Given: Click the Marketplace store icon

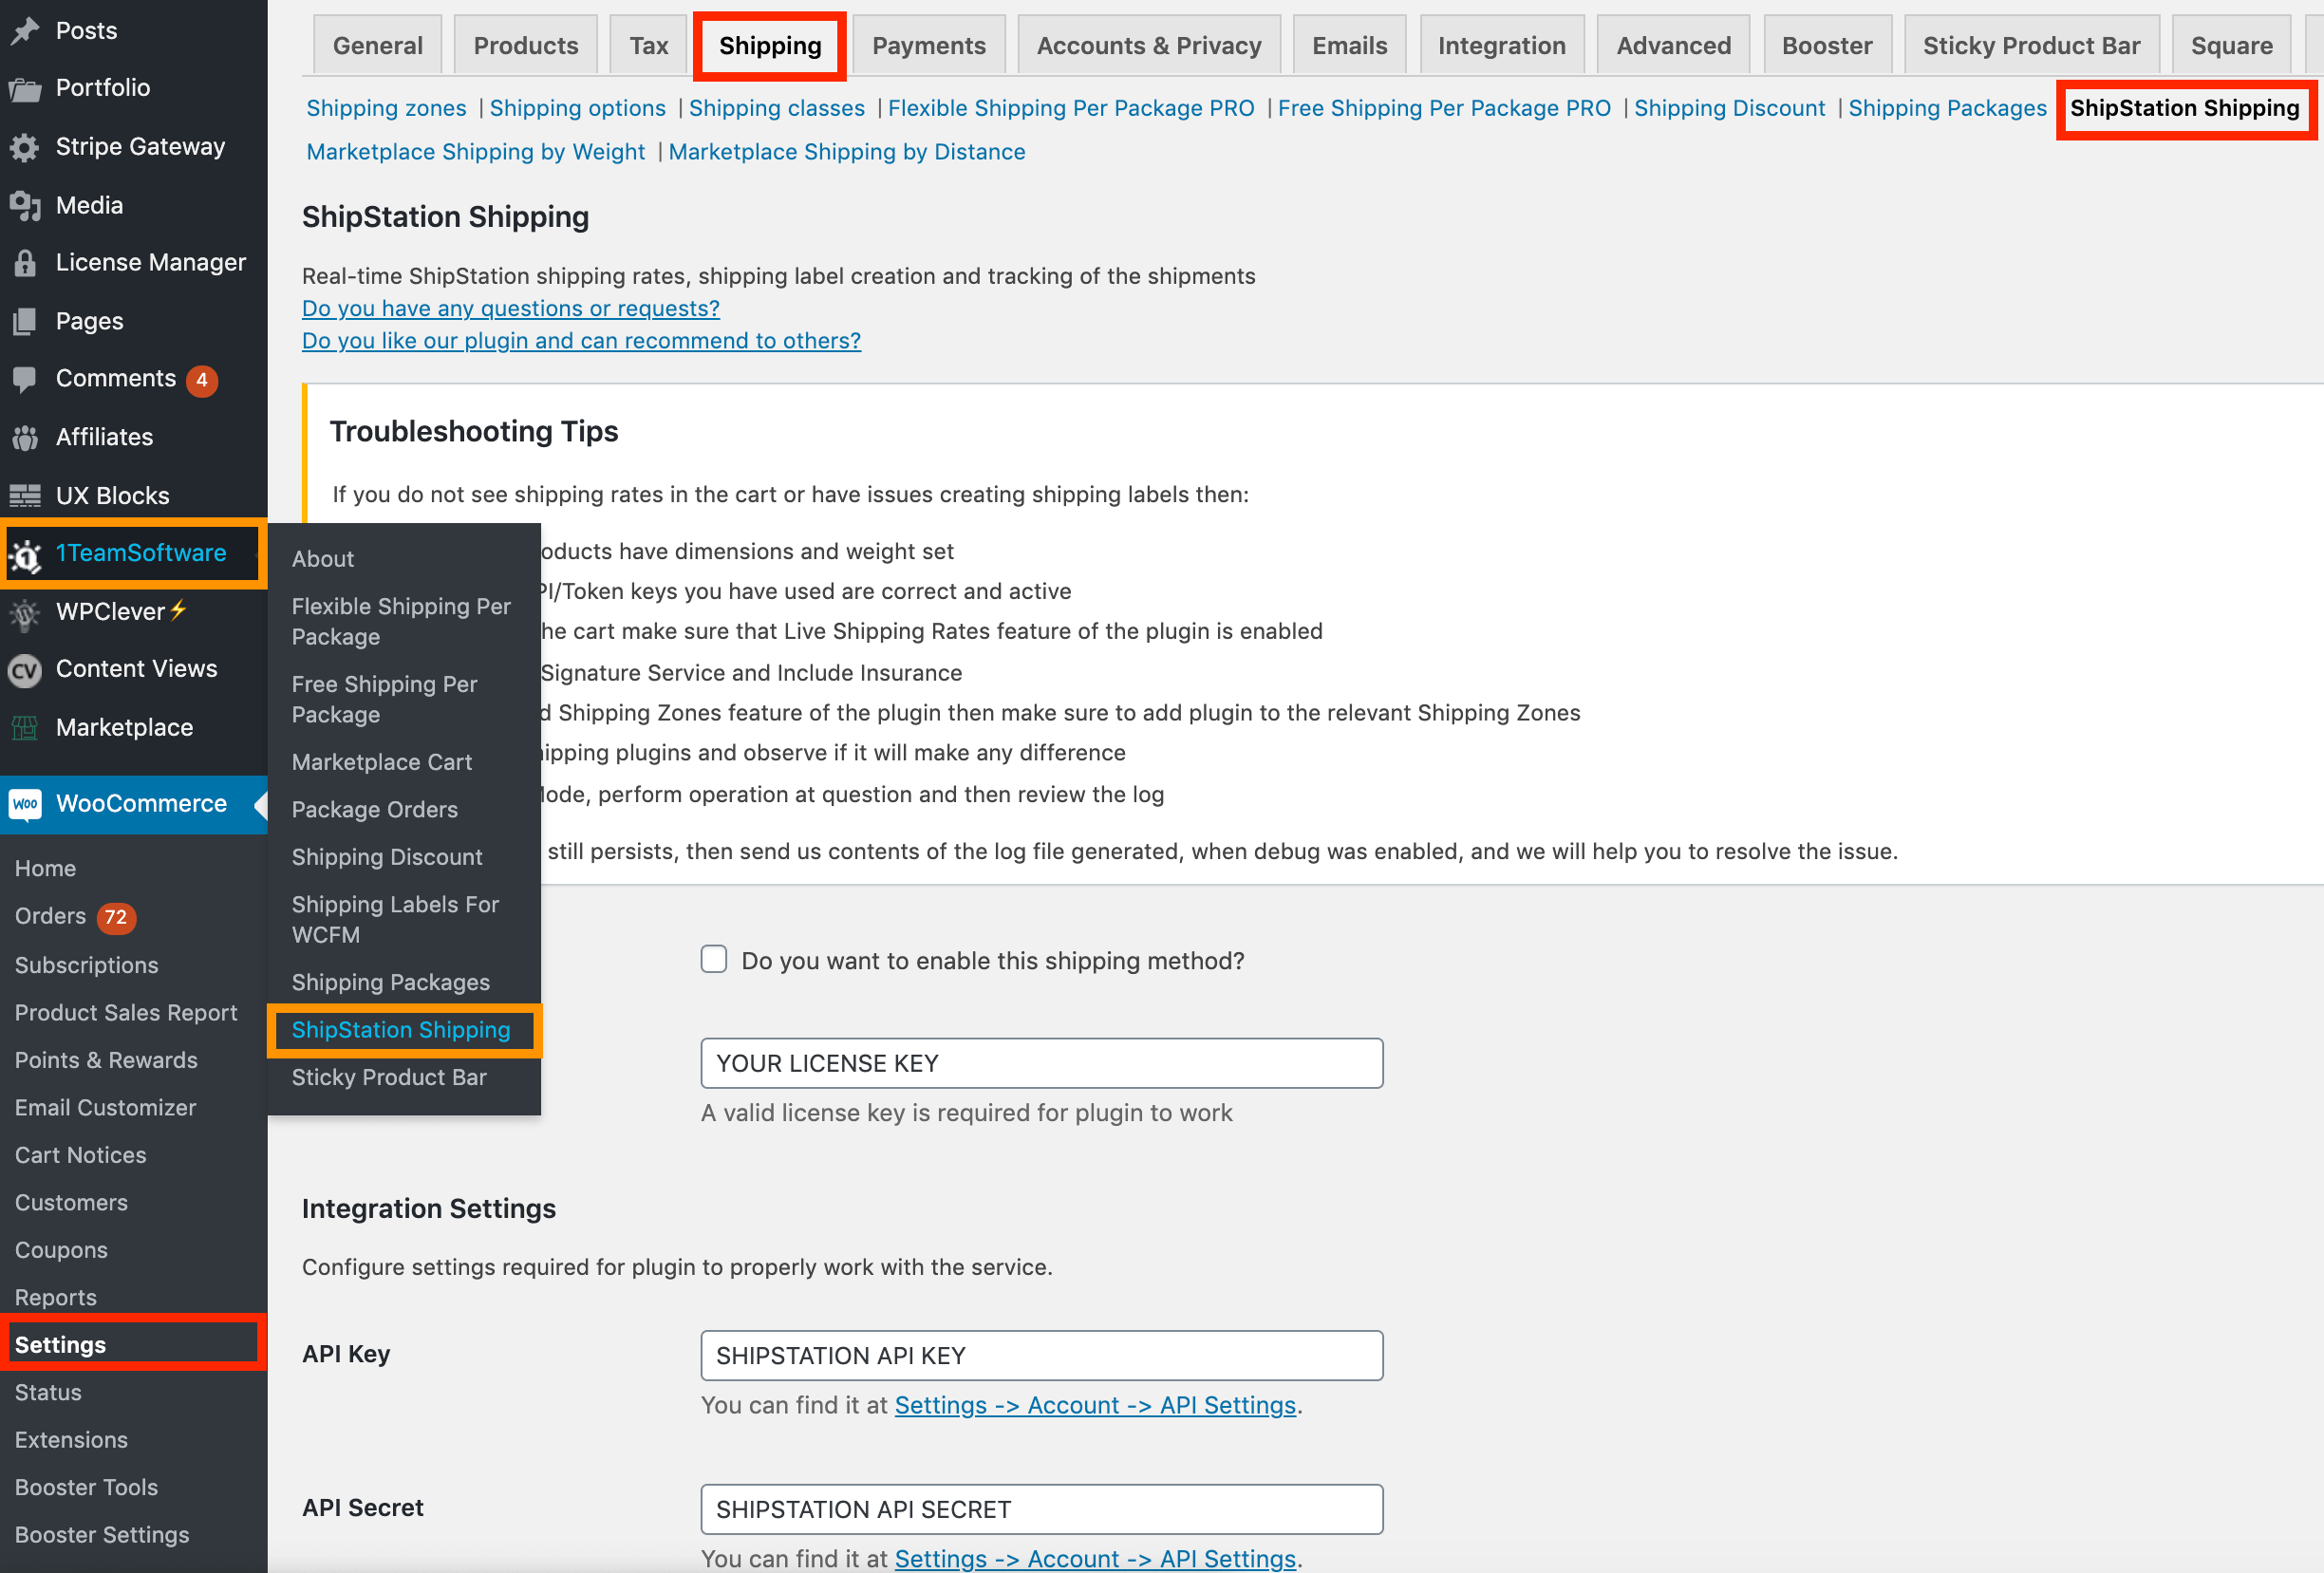Looking at the screenshot, I should [25, 728].
